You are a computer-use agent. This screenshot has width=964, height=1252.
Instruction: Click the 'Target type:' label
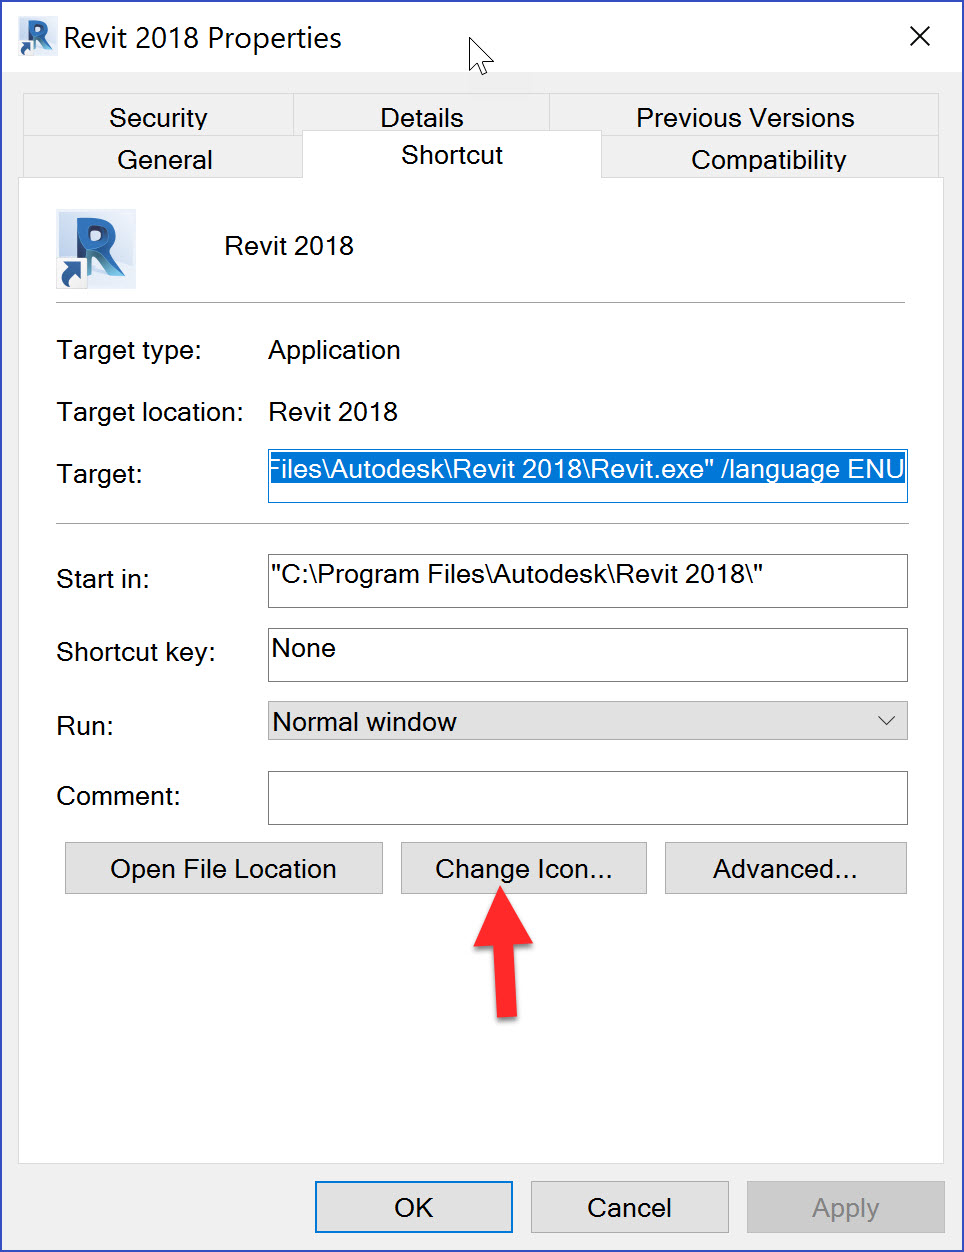[x=129, y=350]
